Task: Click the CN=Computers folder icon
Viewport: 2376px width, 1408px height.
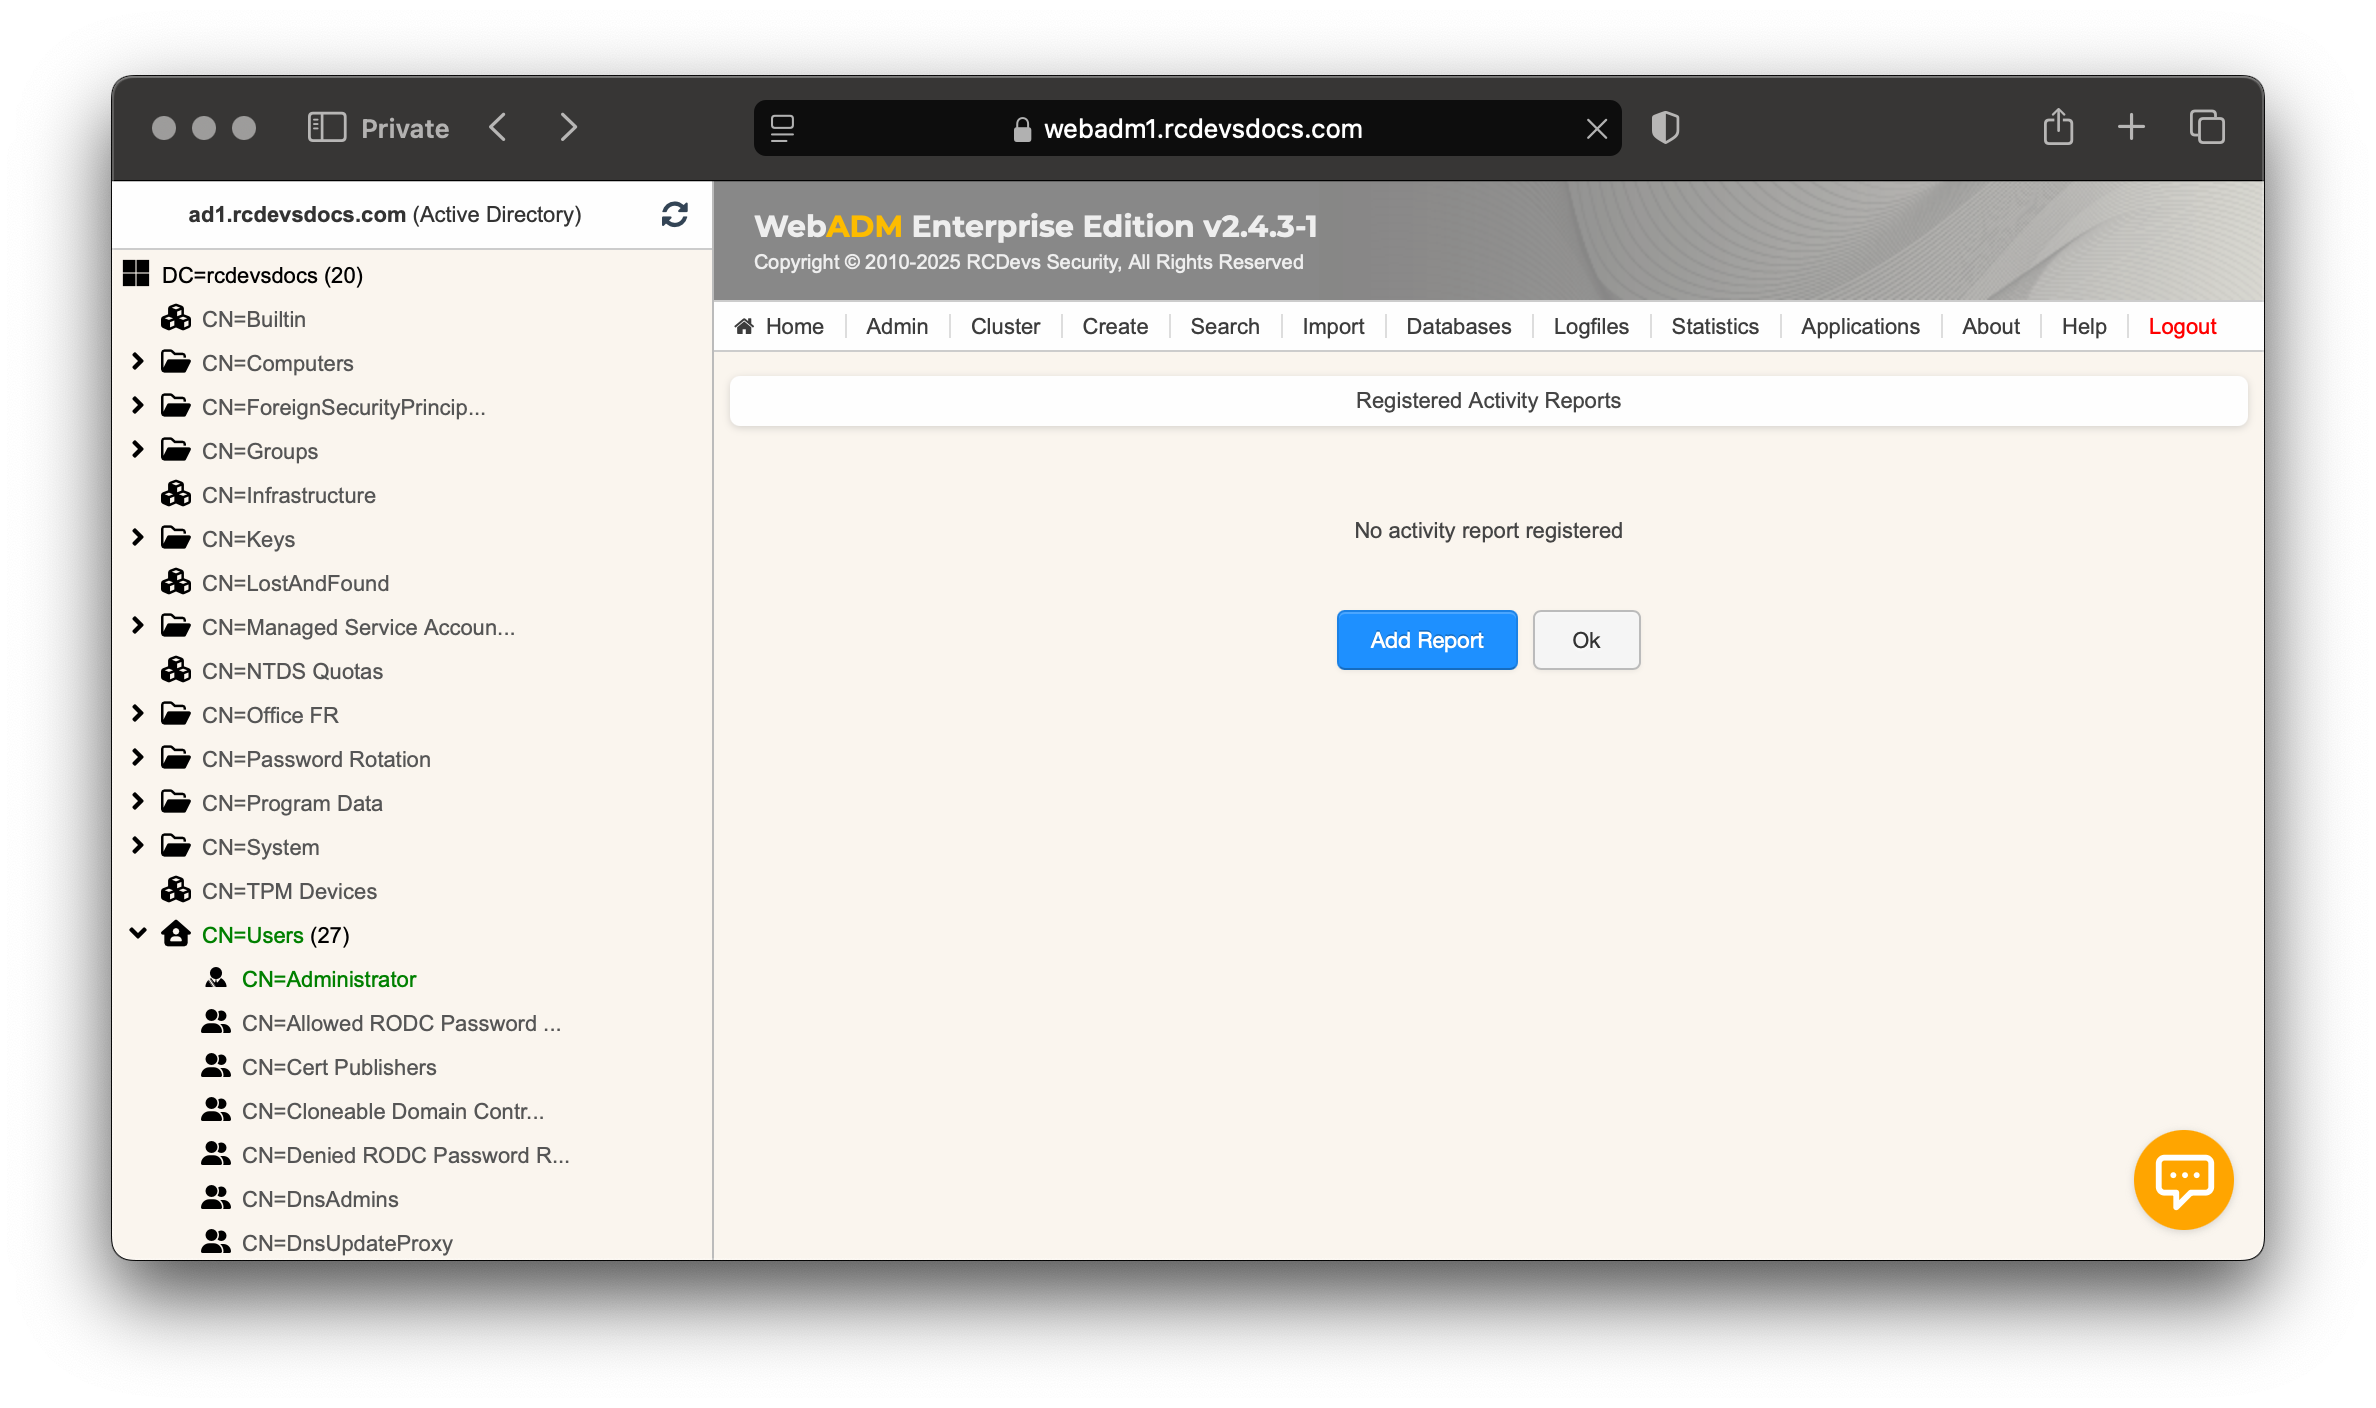Action: coord(176,362)
